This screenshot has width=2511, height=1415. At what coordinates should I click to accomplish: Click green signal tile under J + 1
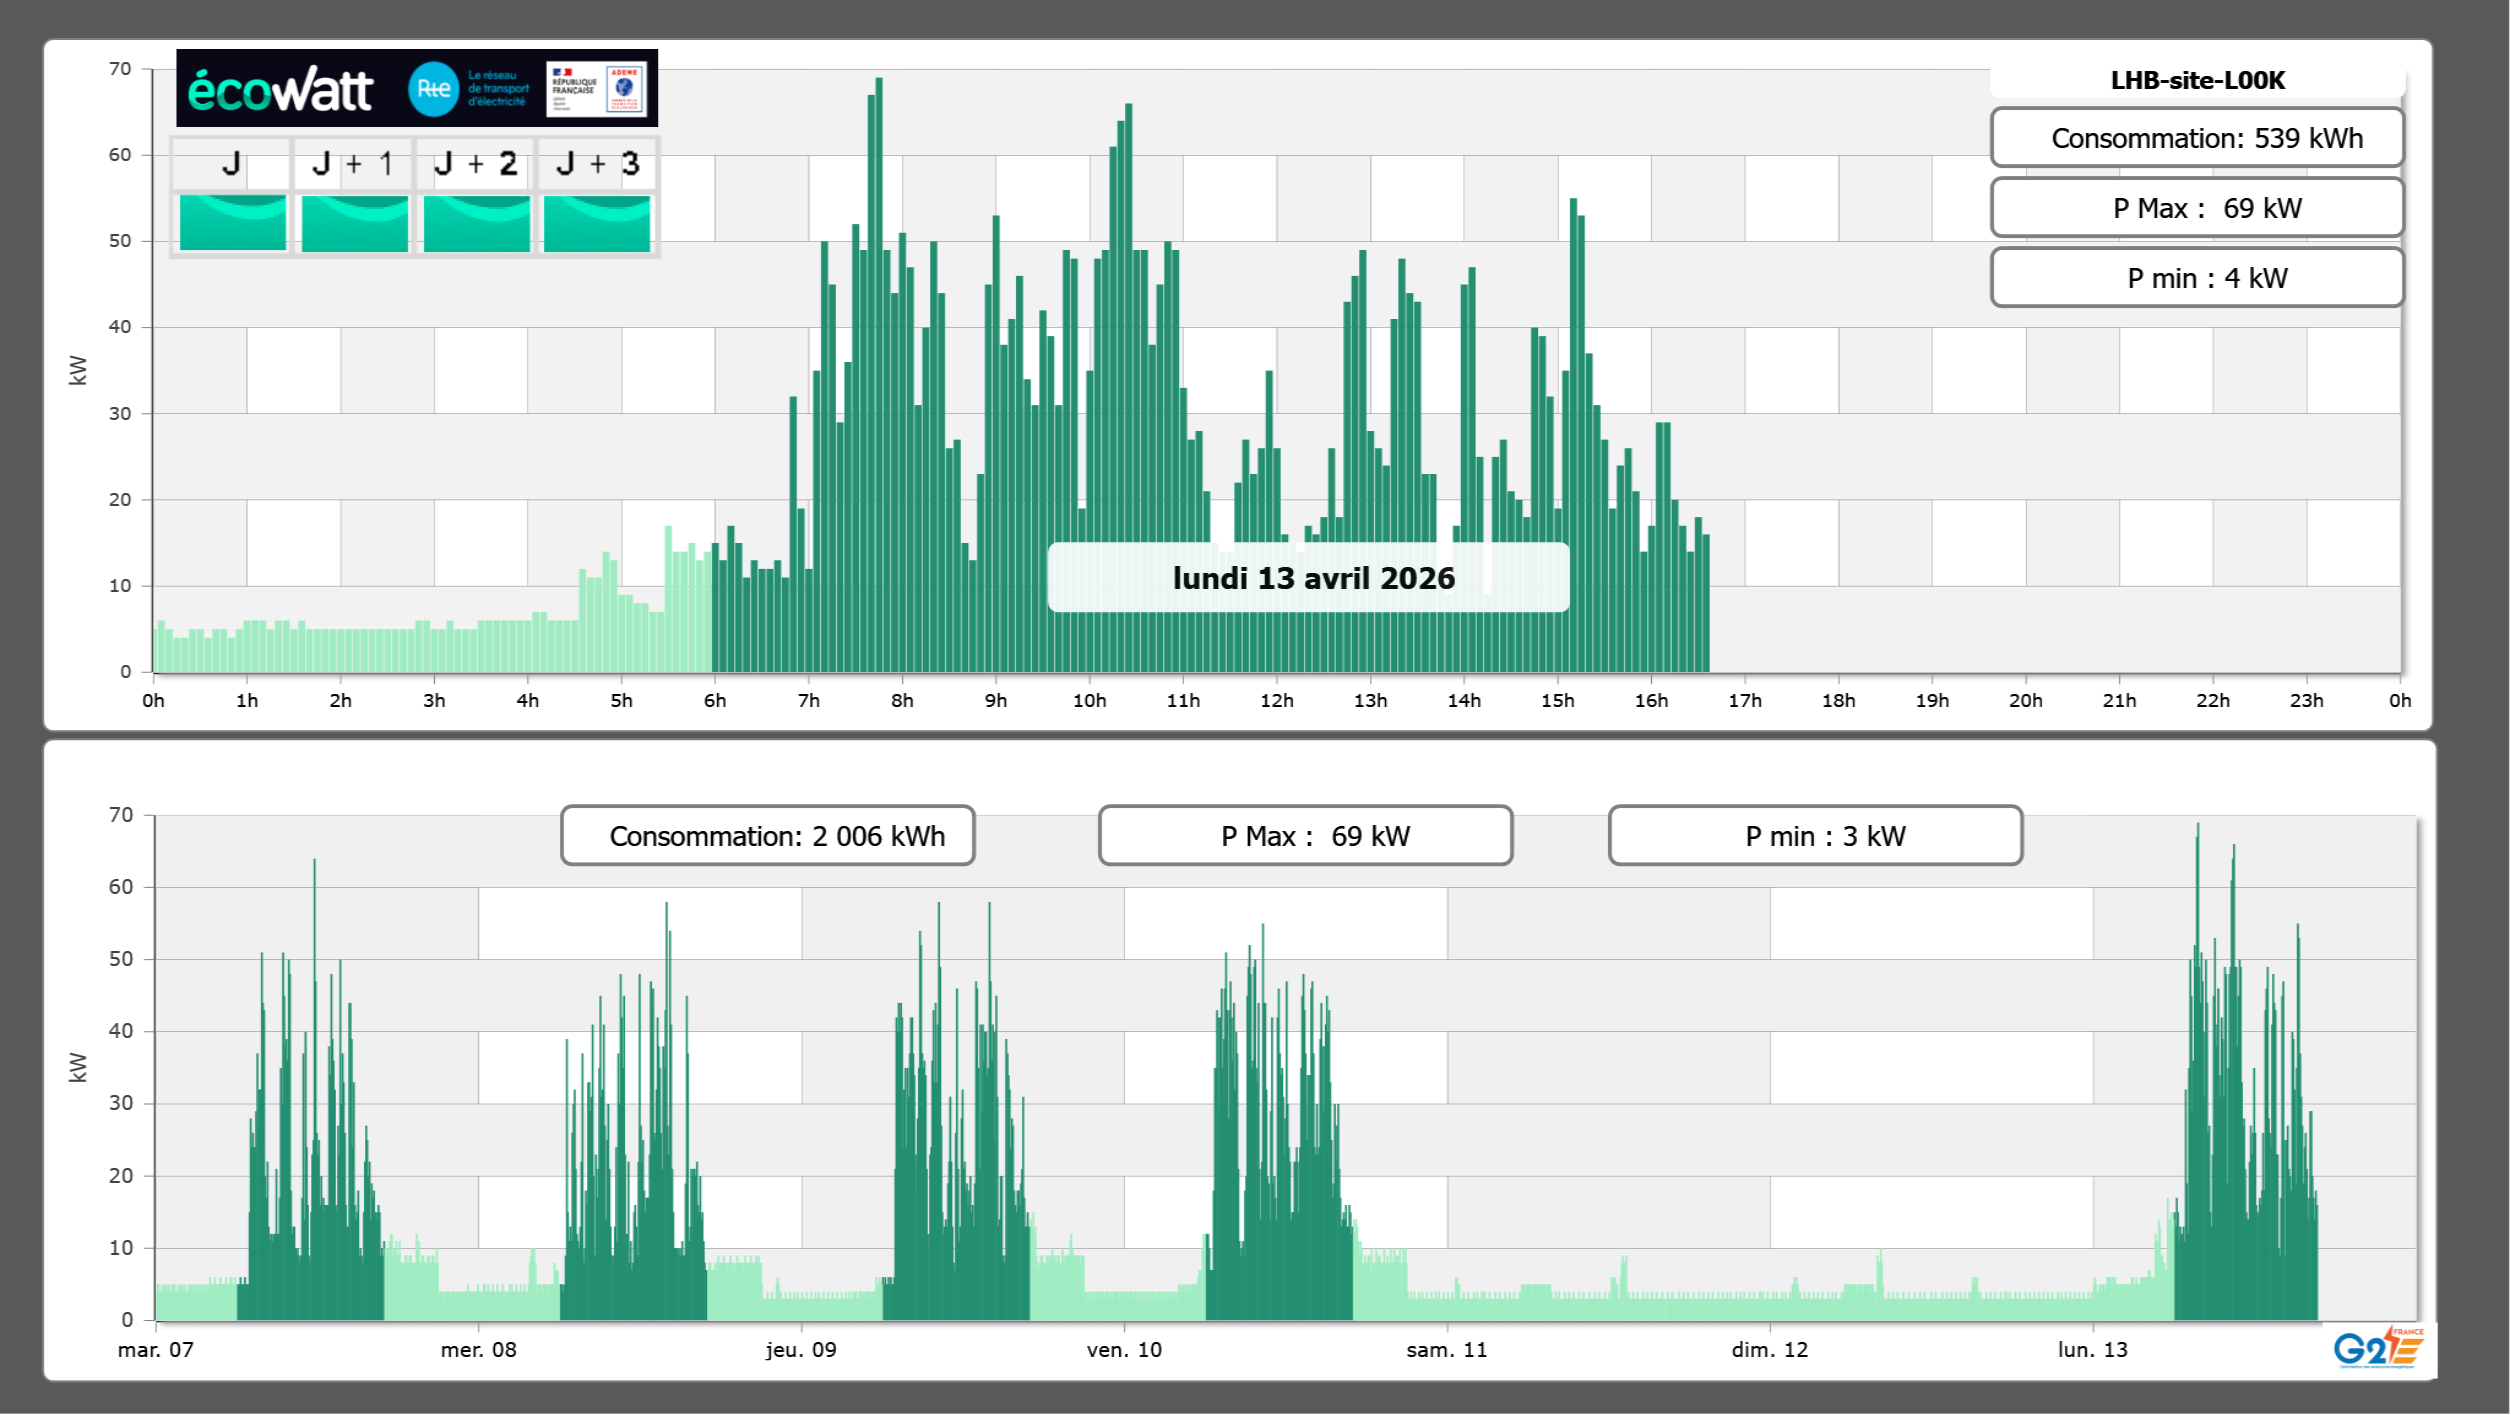pos(354,222)
